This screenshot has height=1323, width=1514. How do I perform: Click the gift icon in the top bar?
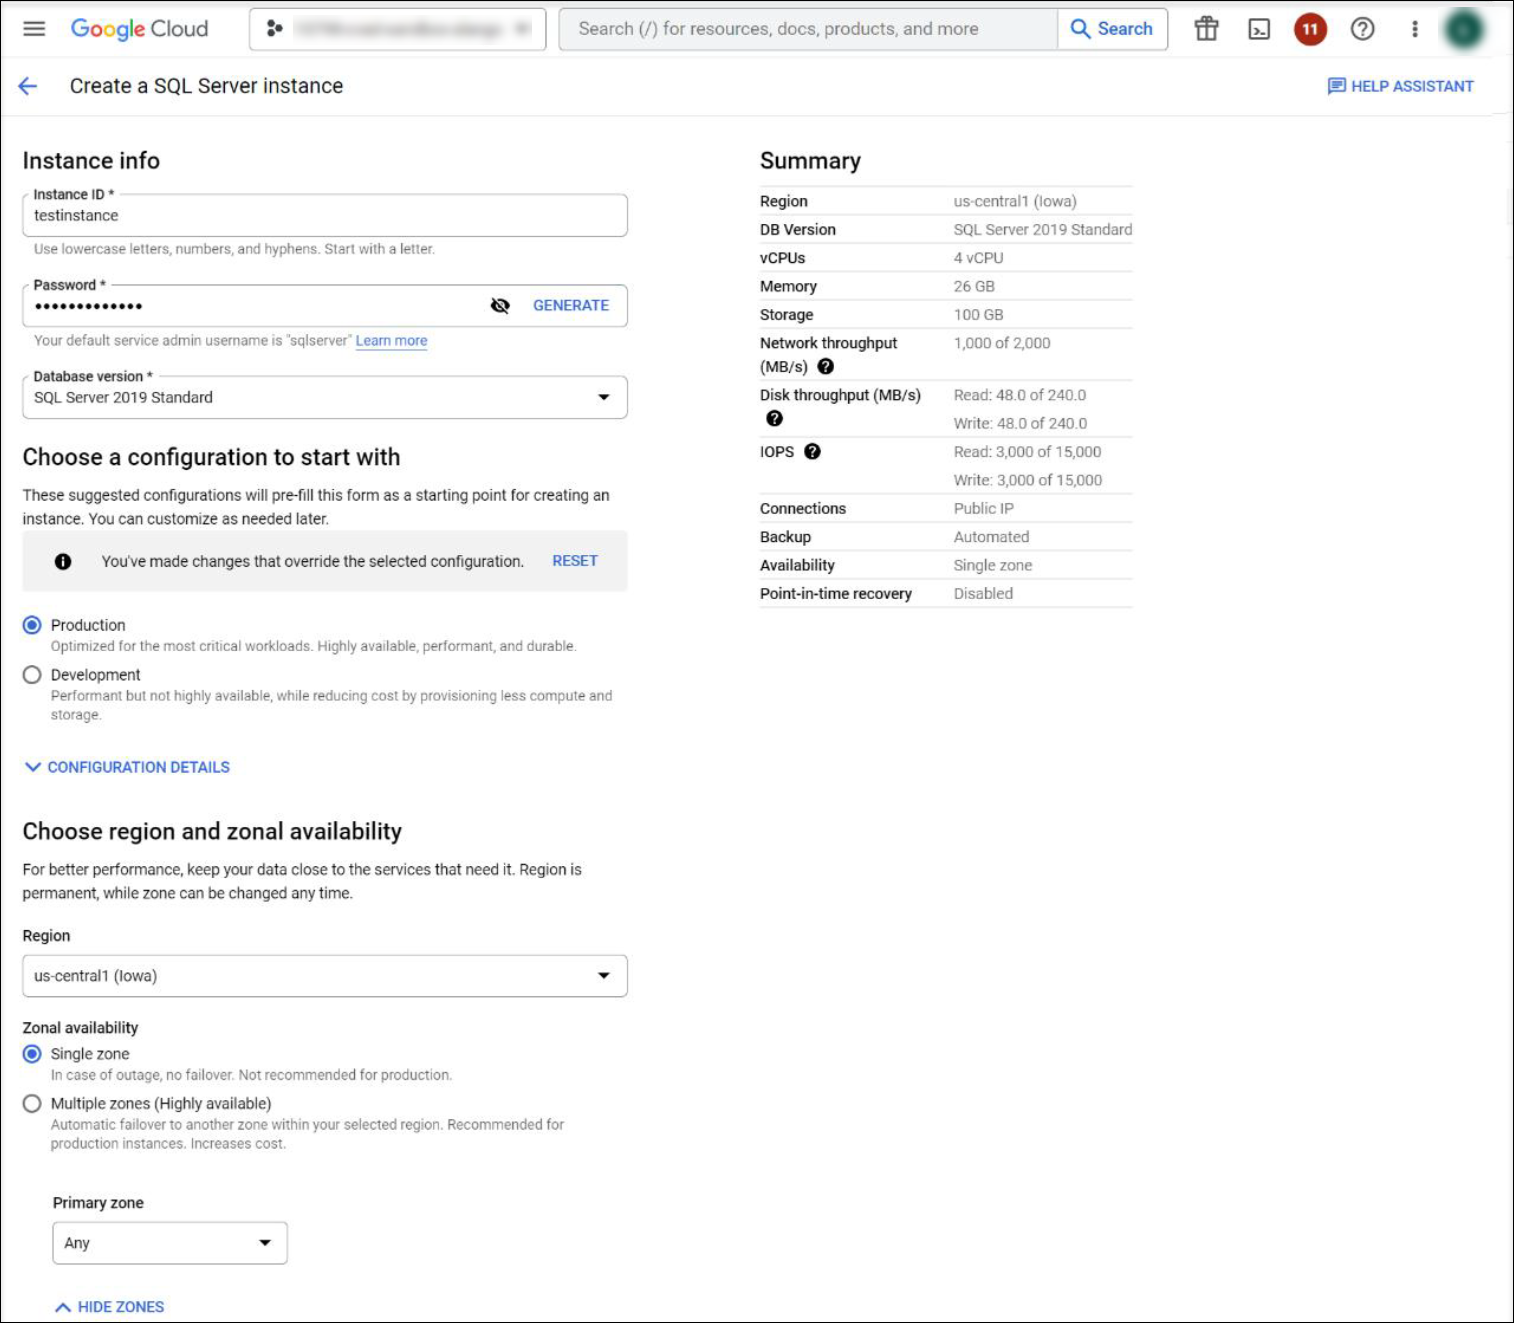pos(1208,28)
